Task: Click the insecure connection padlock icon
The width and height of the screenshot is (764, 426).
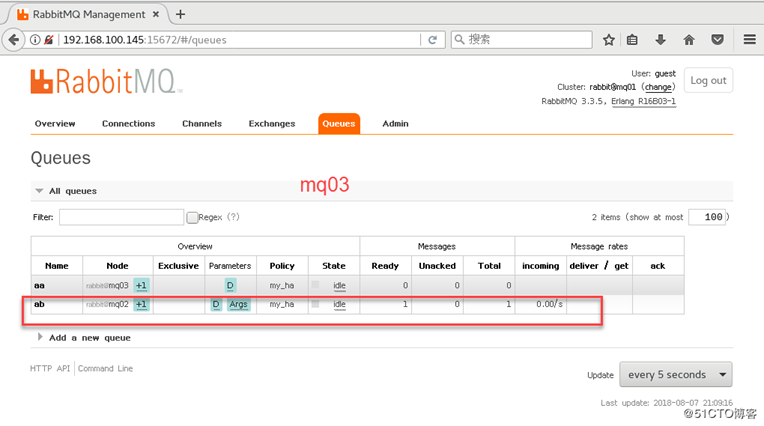Action: click(x=49, y=39)
